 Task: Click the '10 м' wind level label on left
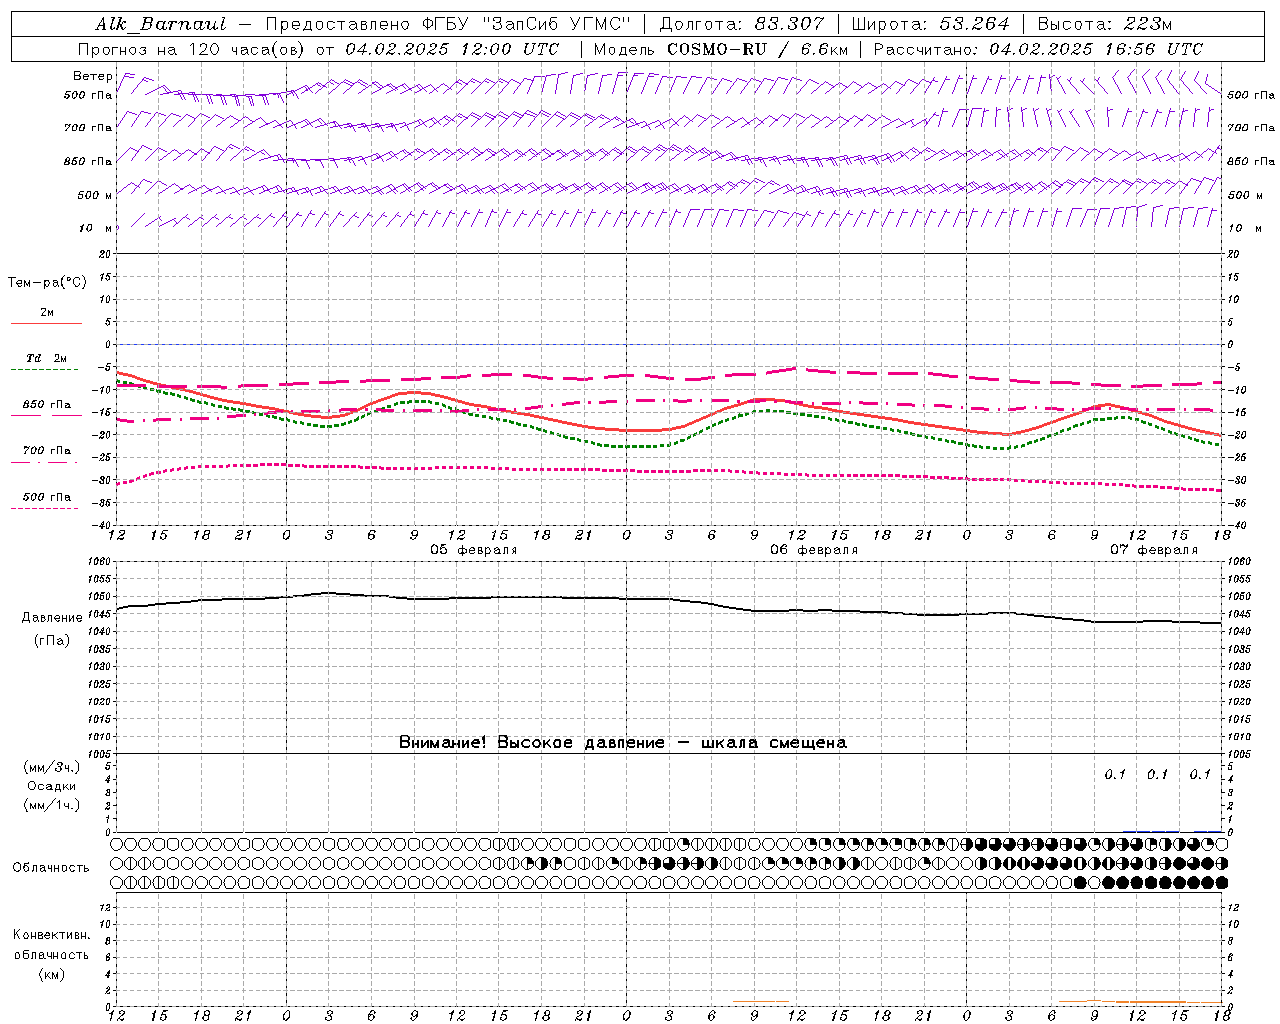coord(95,228)
